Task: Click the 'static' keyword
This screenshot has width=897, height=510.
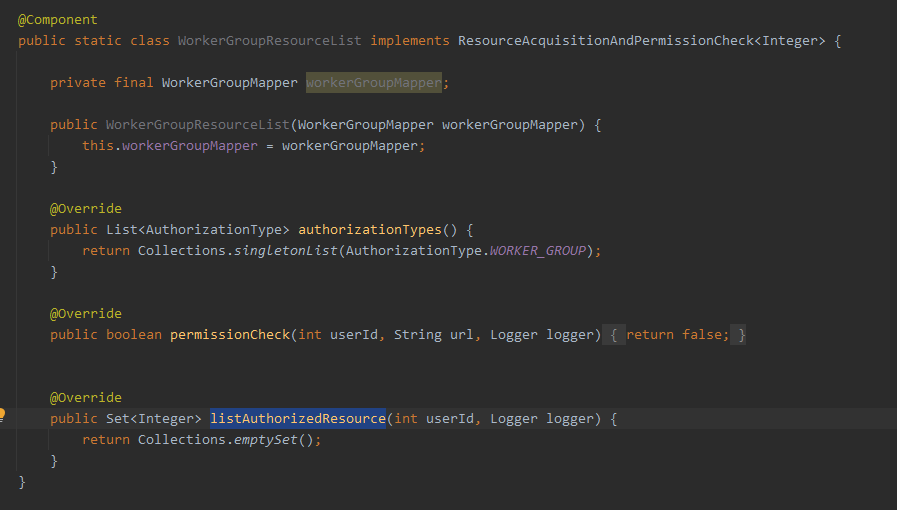Action: click(98, 41)
